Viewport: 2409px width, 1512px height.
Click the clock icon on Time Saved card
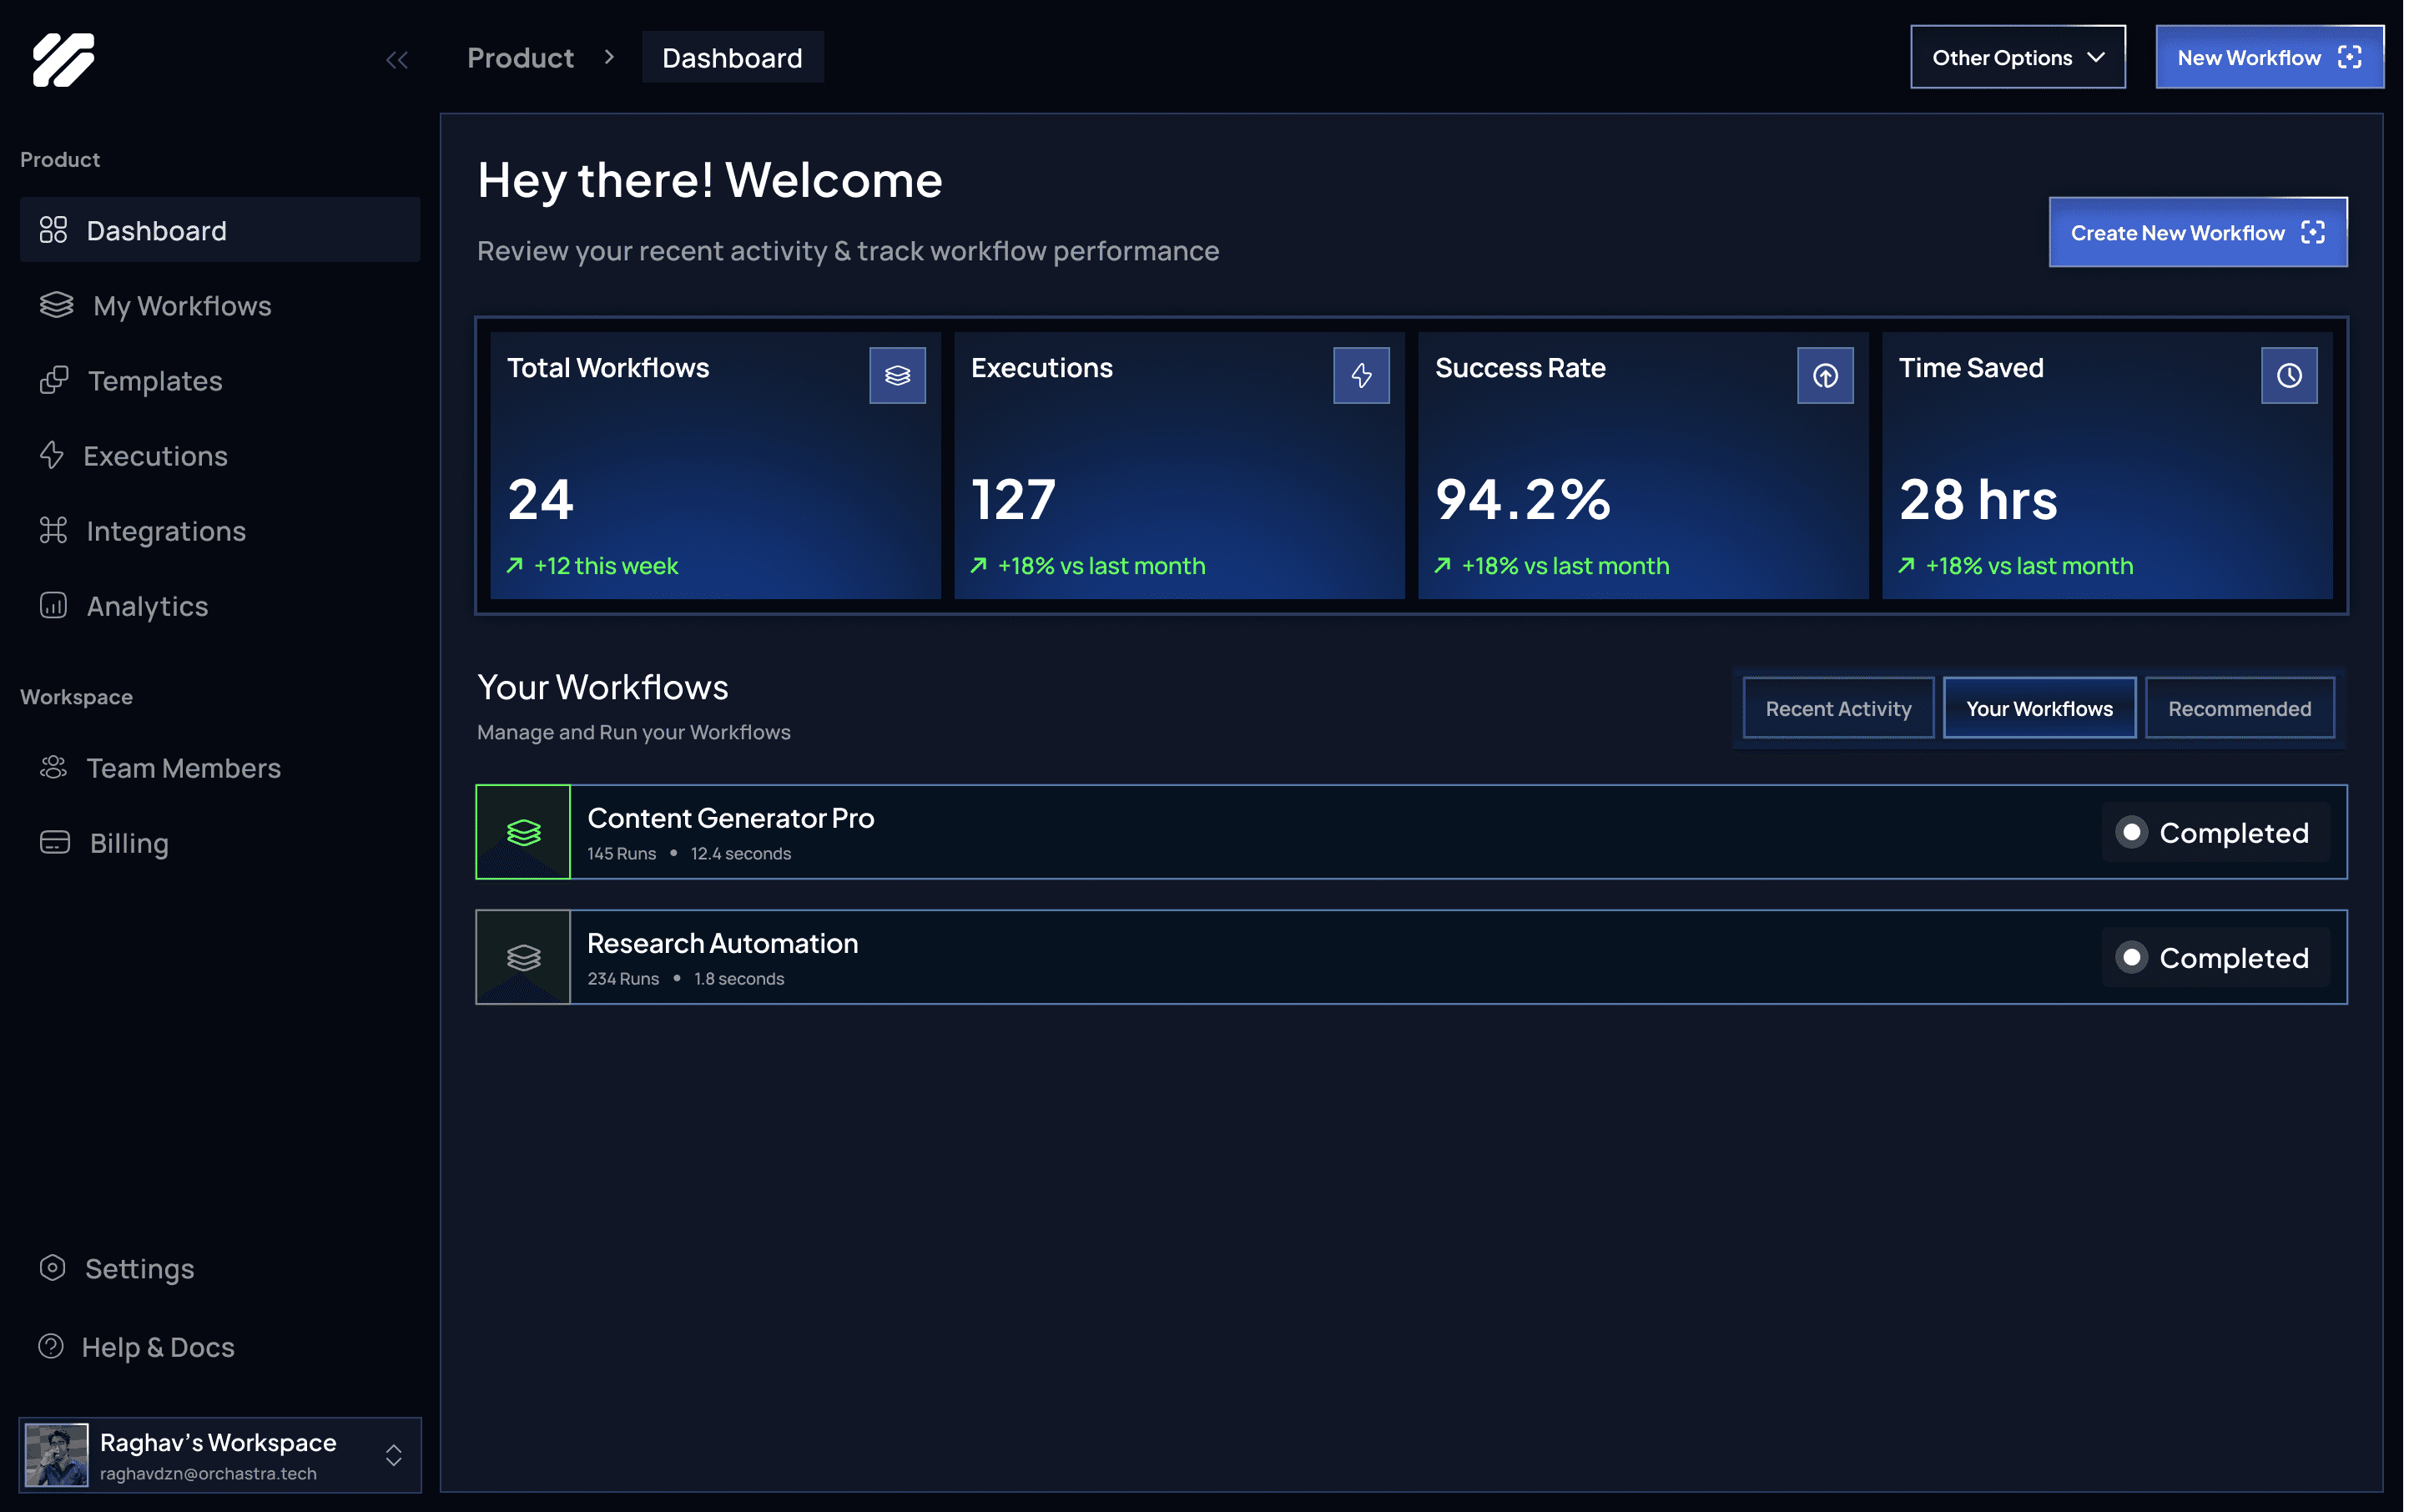click(x=2289, y=375)
